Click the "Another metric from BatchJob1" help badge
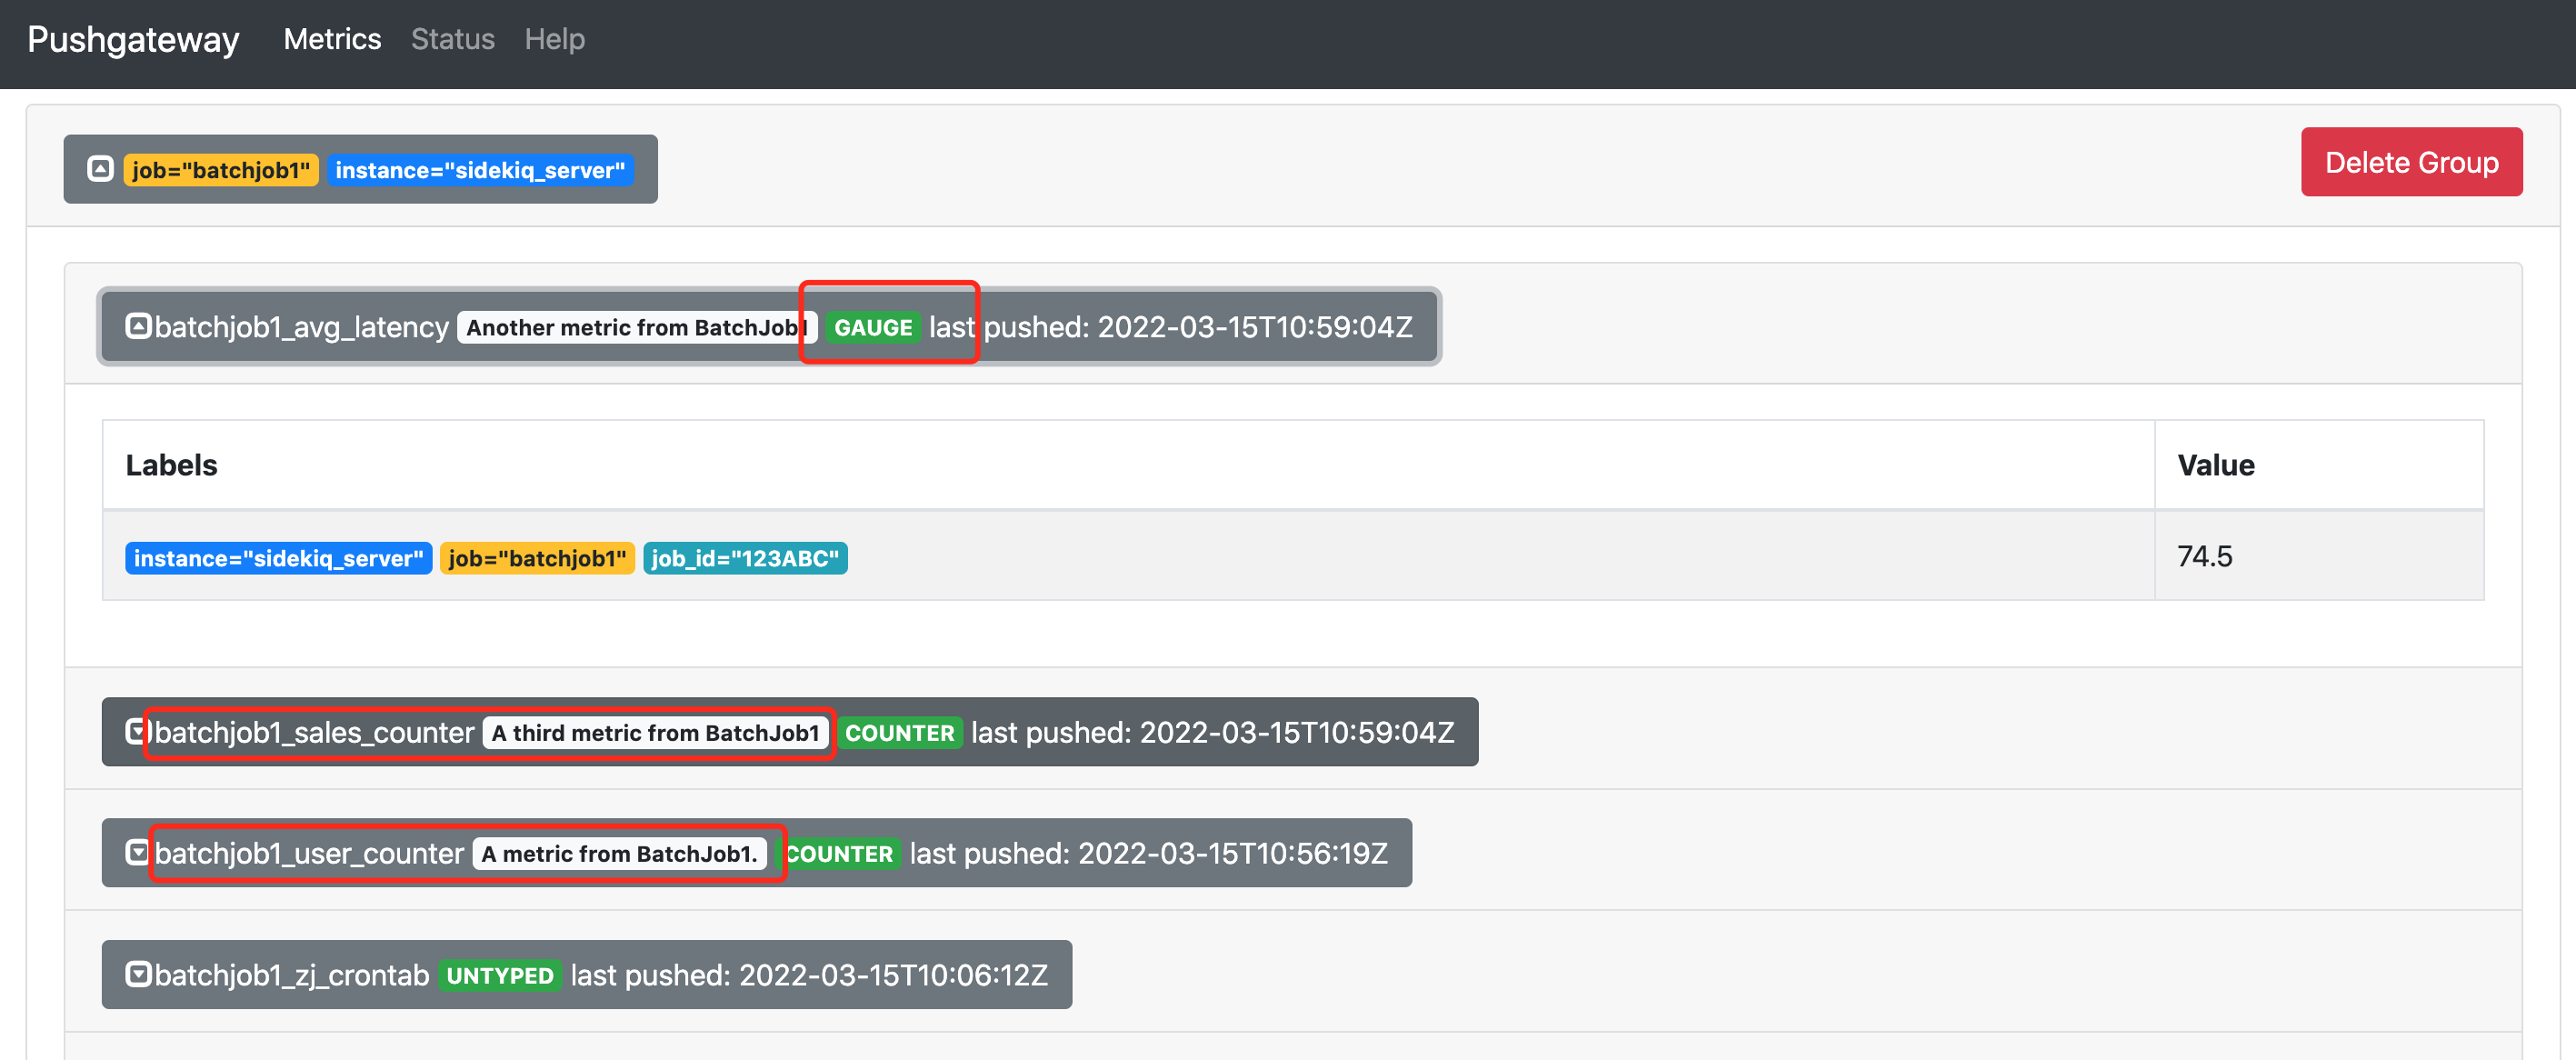The height and width of the screenshot is (1060, 2576). 637,327
